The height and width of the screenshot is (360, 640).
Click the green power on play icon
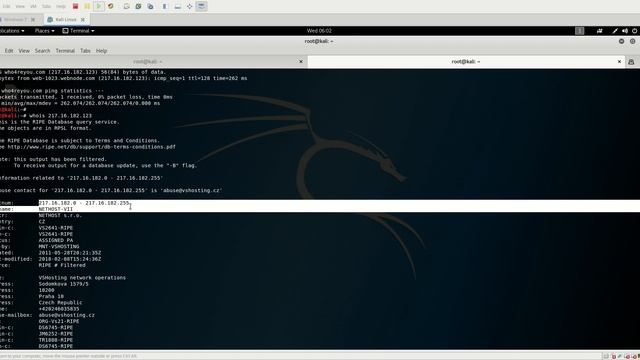[98, 6]
